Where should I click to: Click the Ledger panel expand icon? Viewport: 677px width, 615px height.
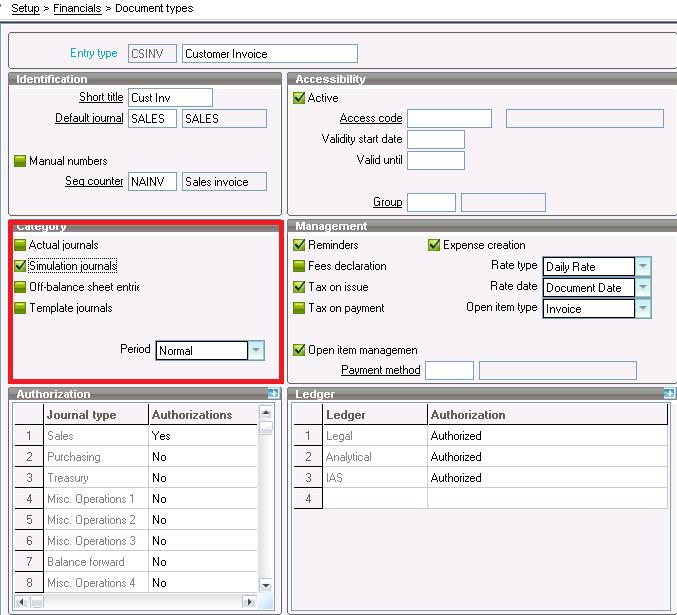coord(669,393)
